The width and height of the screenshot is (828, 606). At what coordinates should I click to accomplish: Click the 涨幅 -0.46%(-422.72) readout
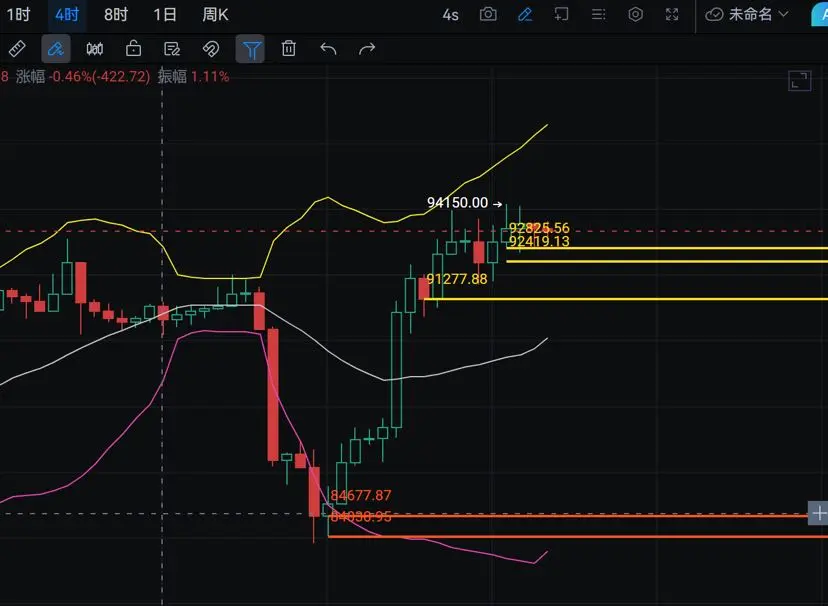tap(83, 77)
